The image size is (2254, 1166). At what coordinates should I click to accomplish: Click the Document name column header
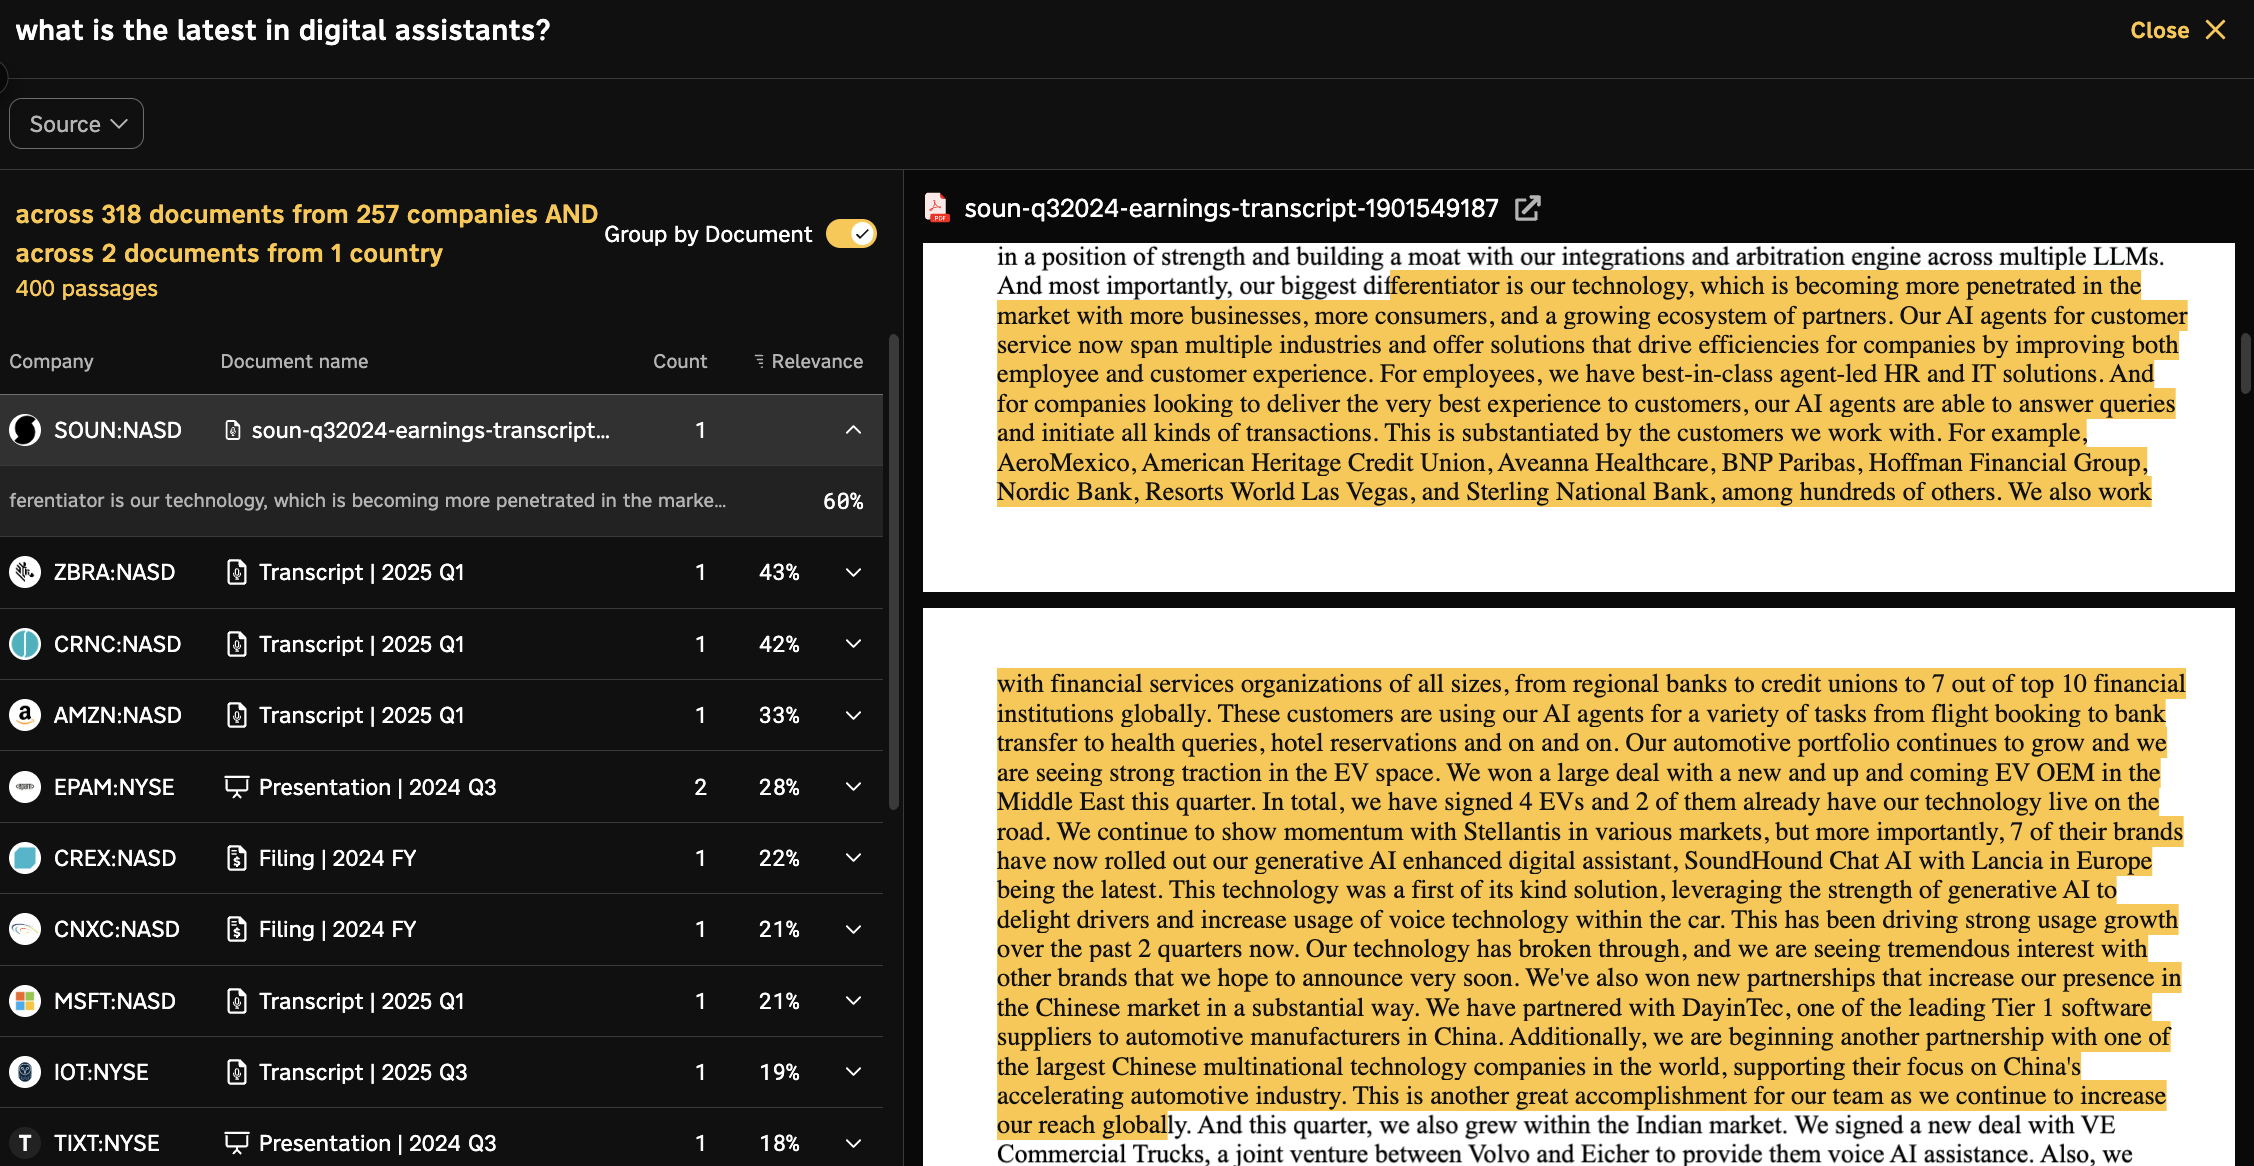[294, 361]
